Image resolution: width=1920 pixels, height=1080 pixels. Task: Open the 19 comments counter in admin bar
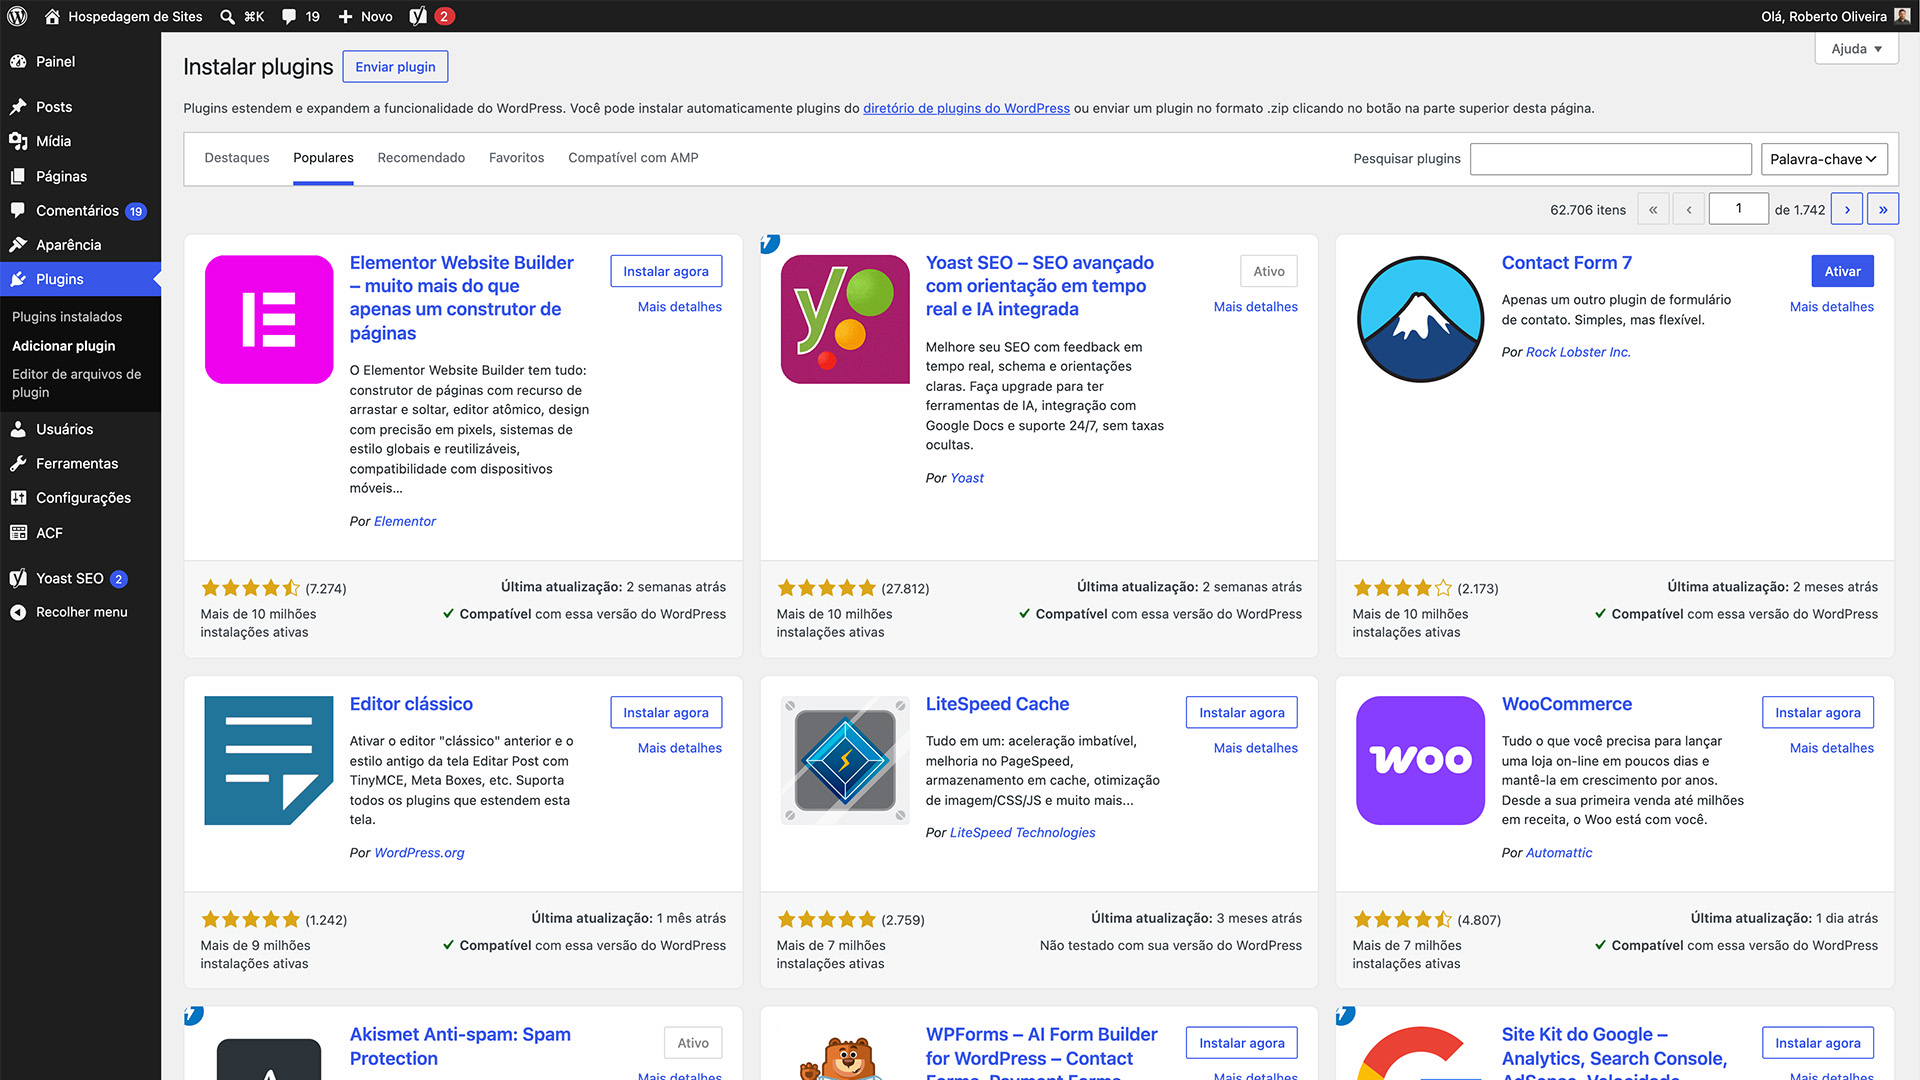(x=313, y=16)
